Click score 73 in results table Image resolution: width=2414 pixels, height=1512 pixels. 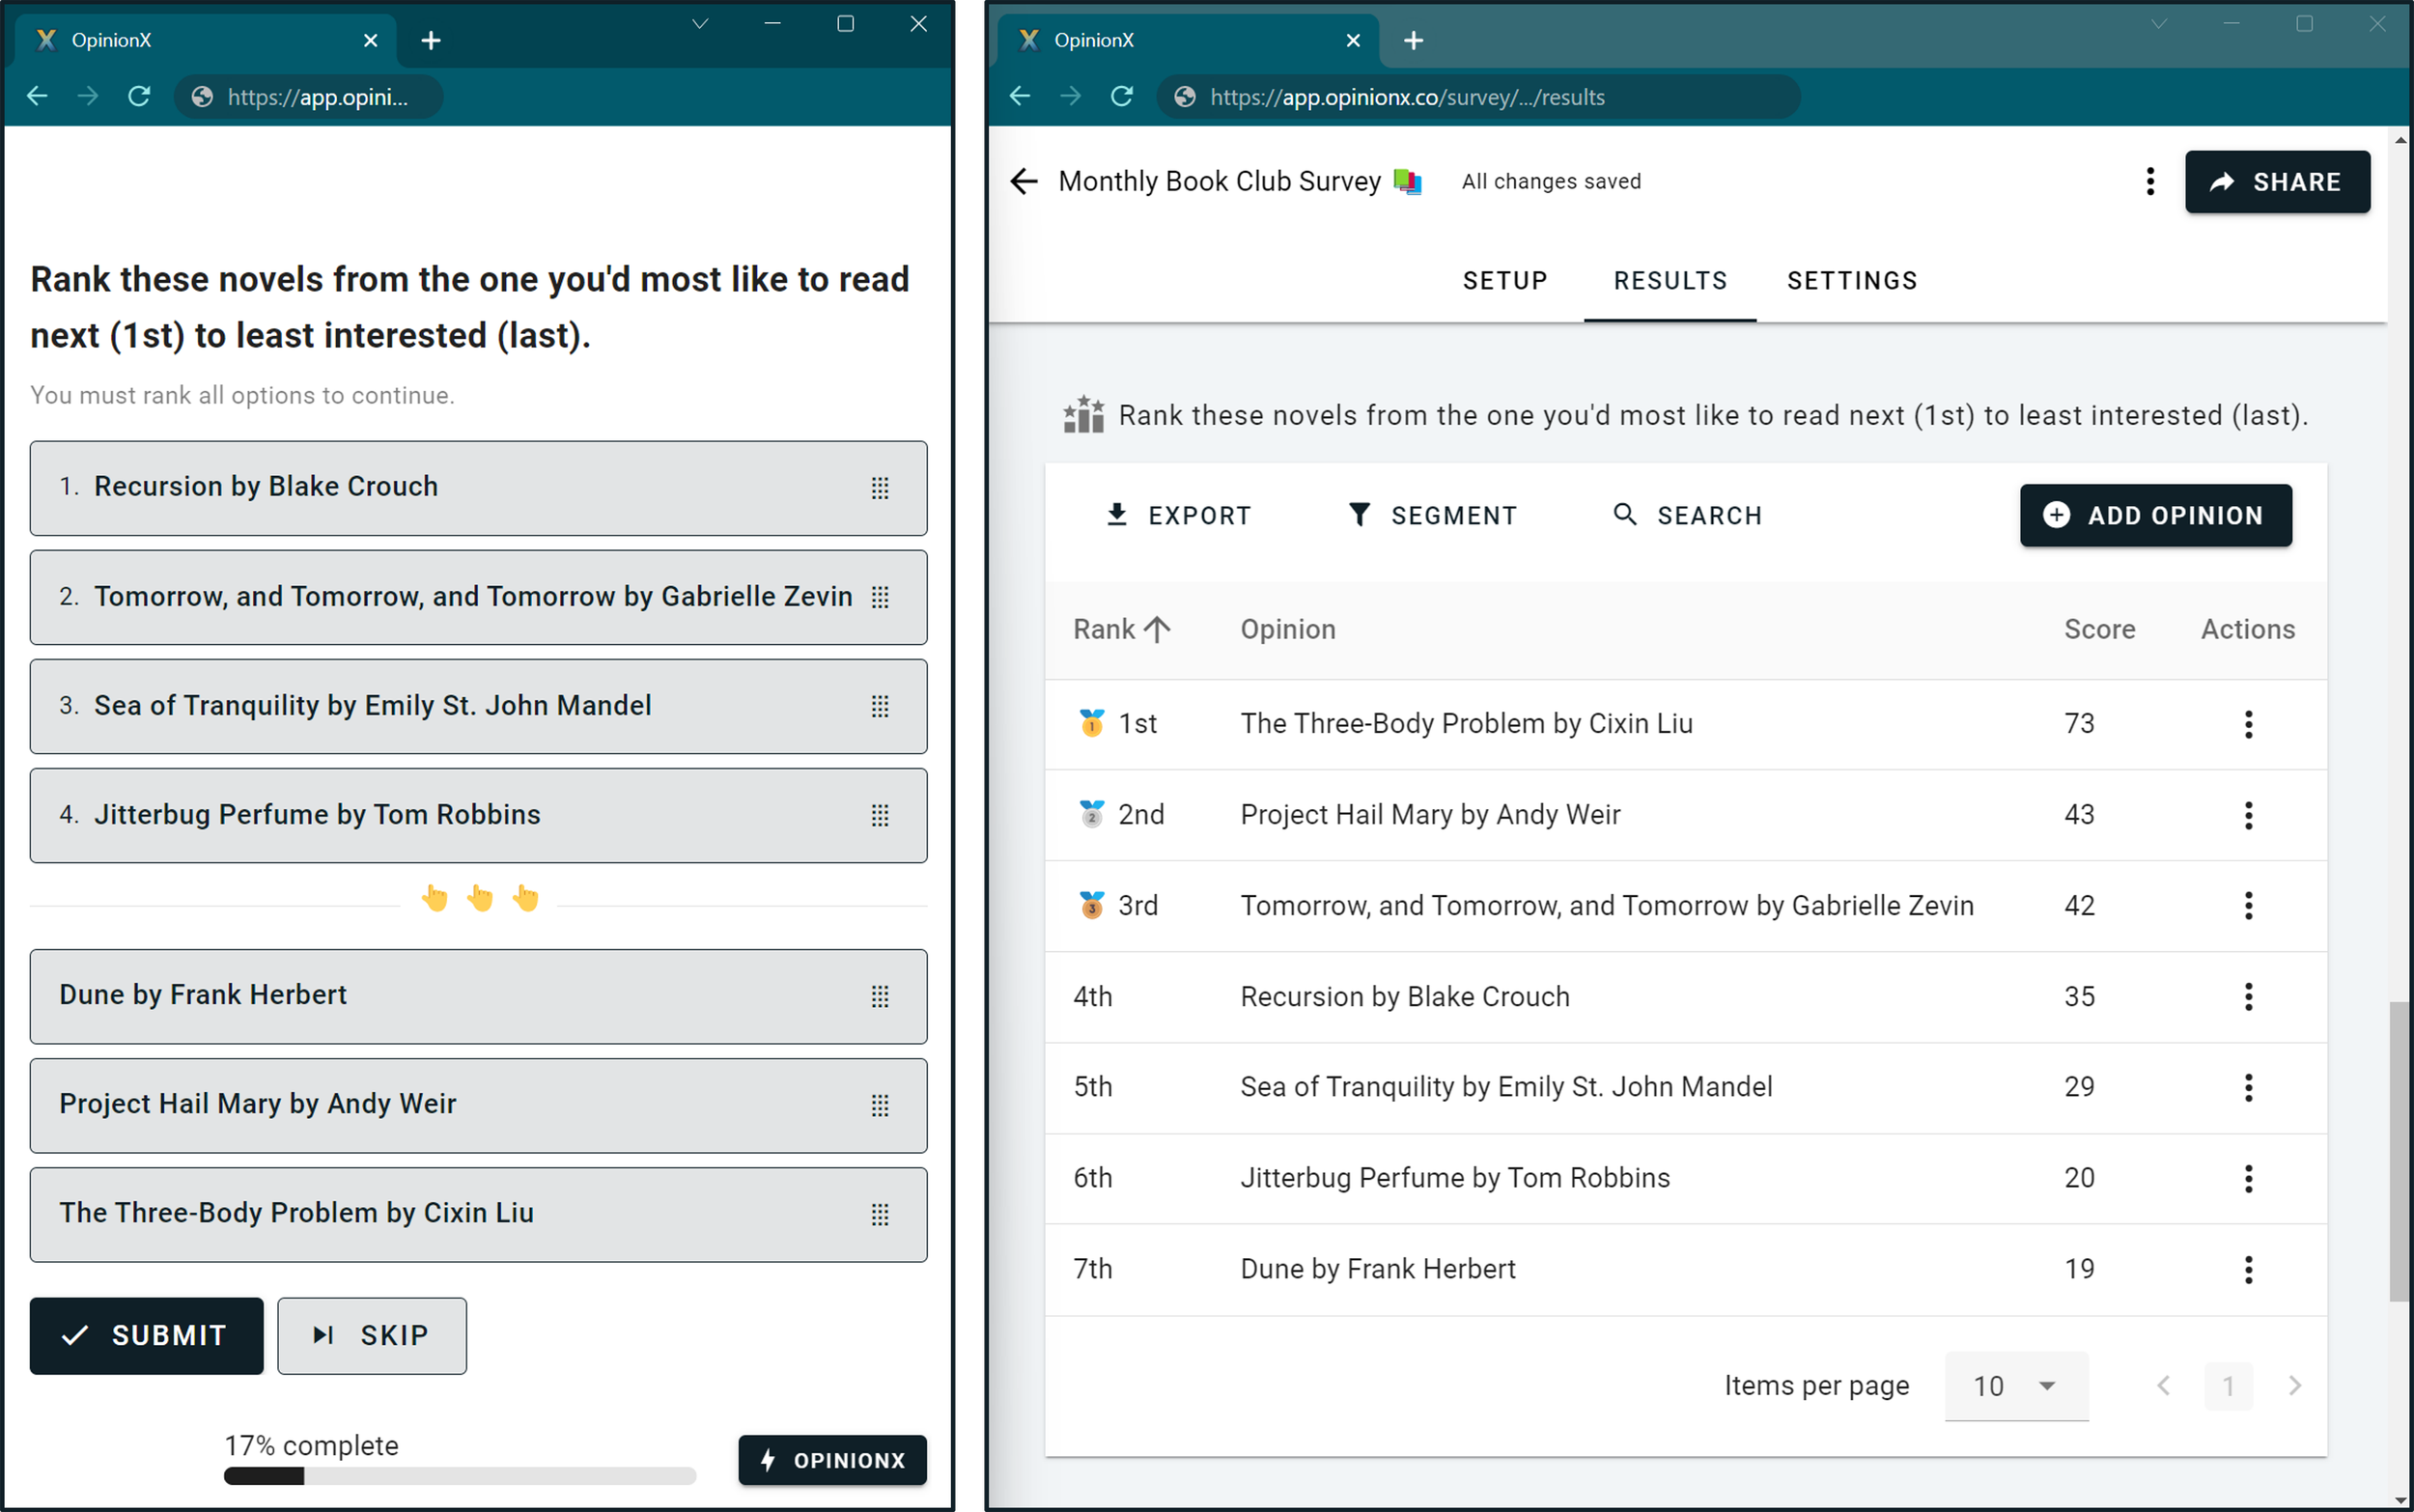tap(2079, 724)
